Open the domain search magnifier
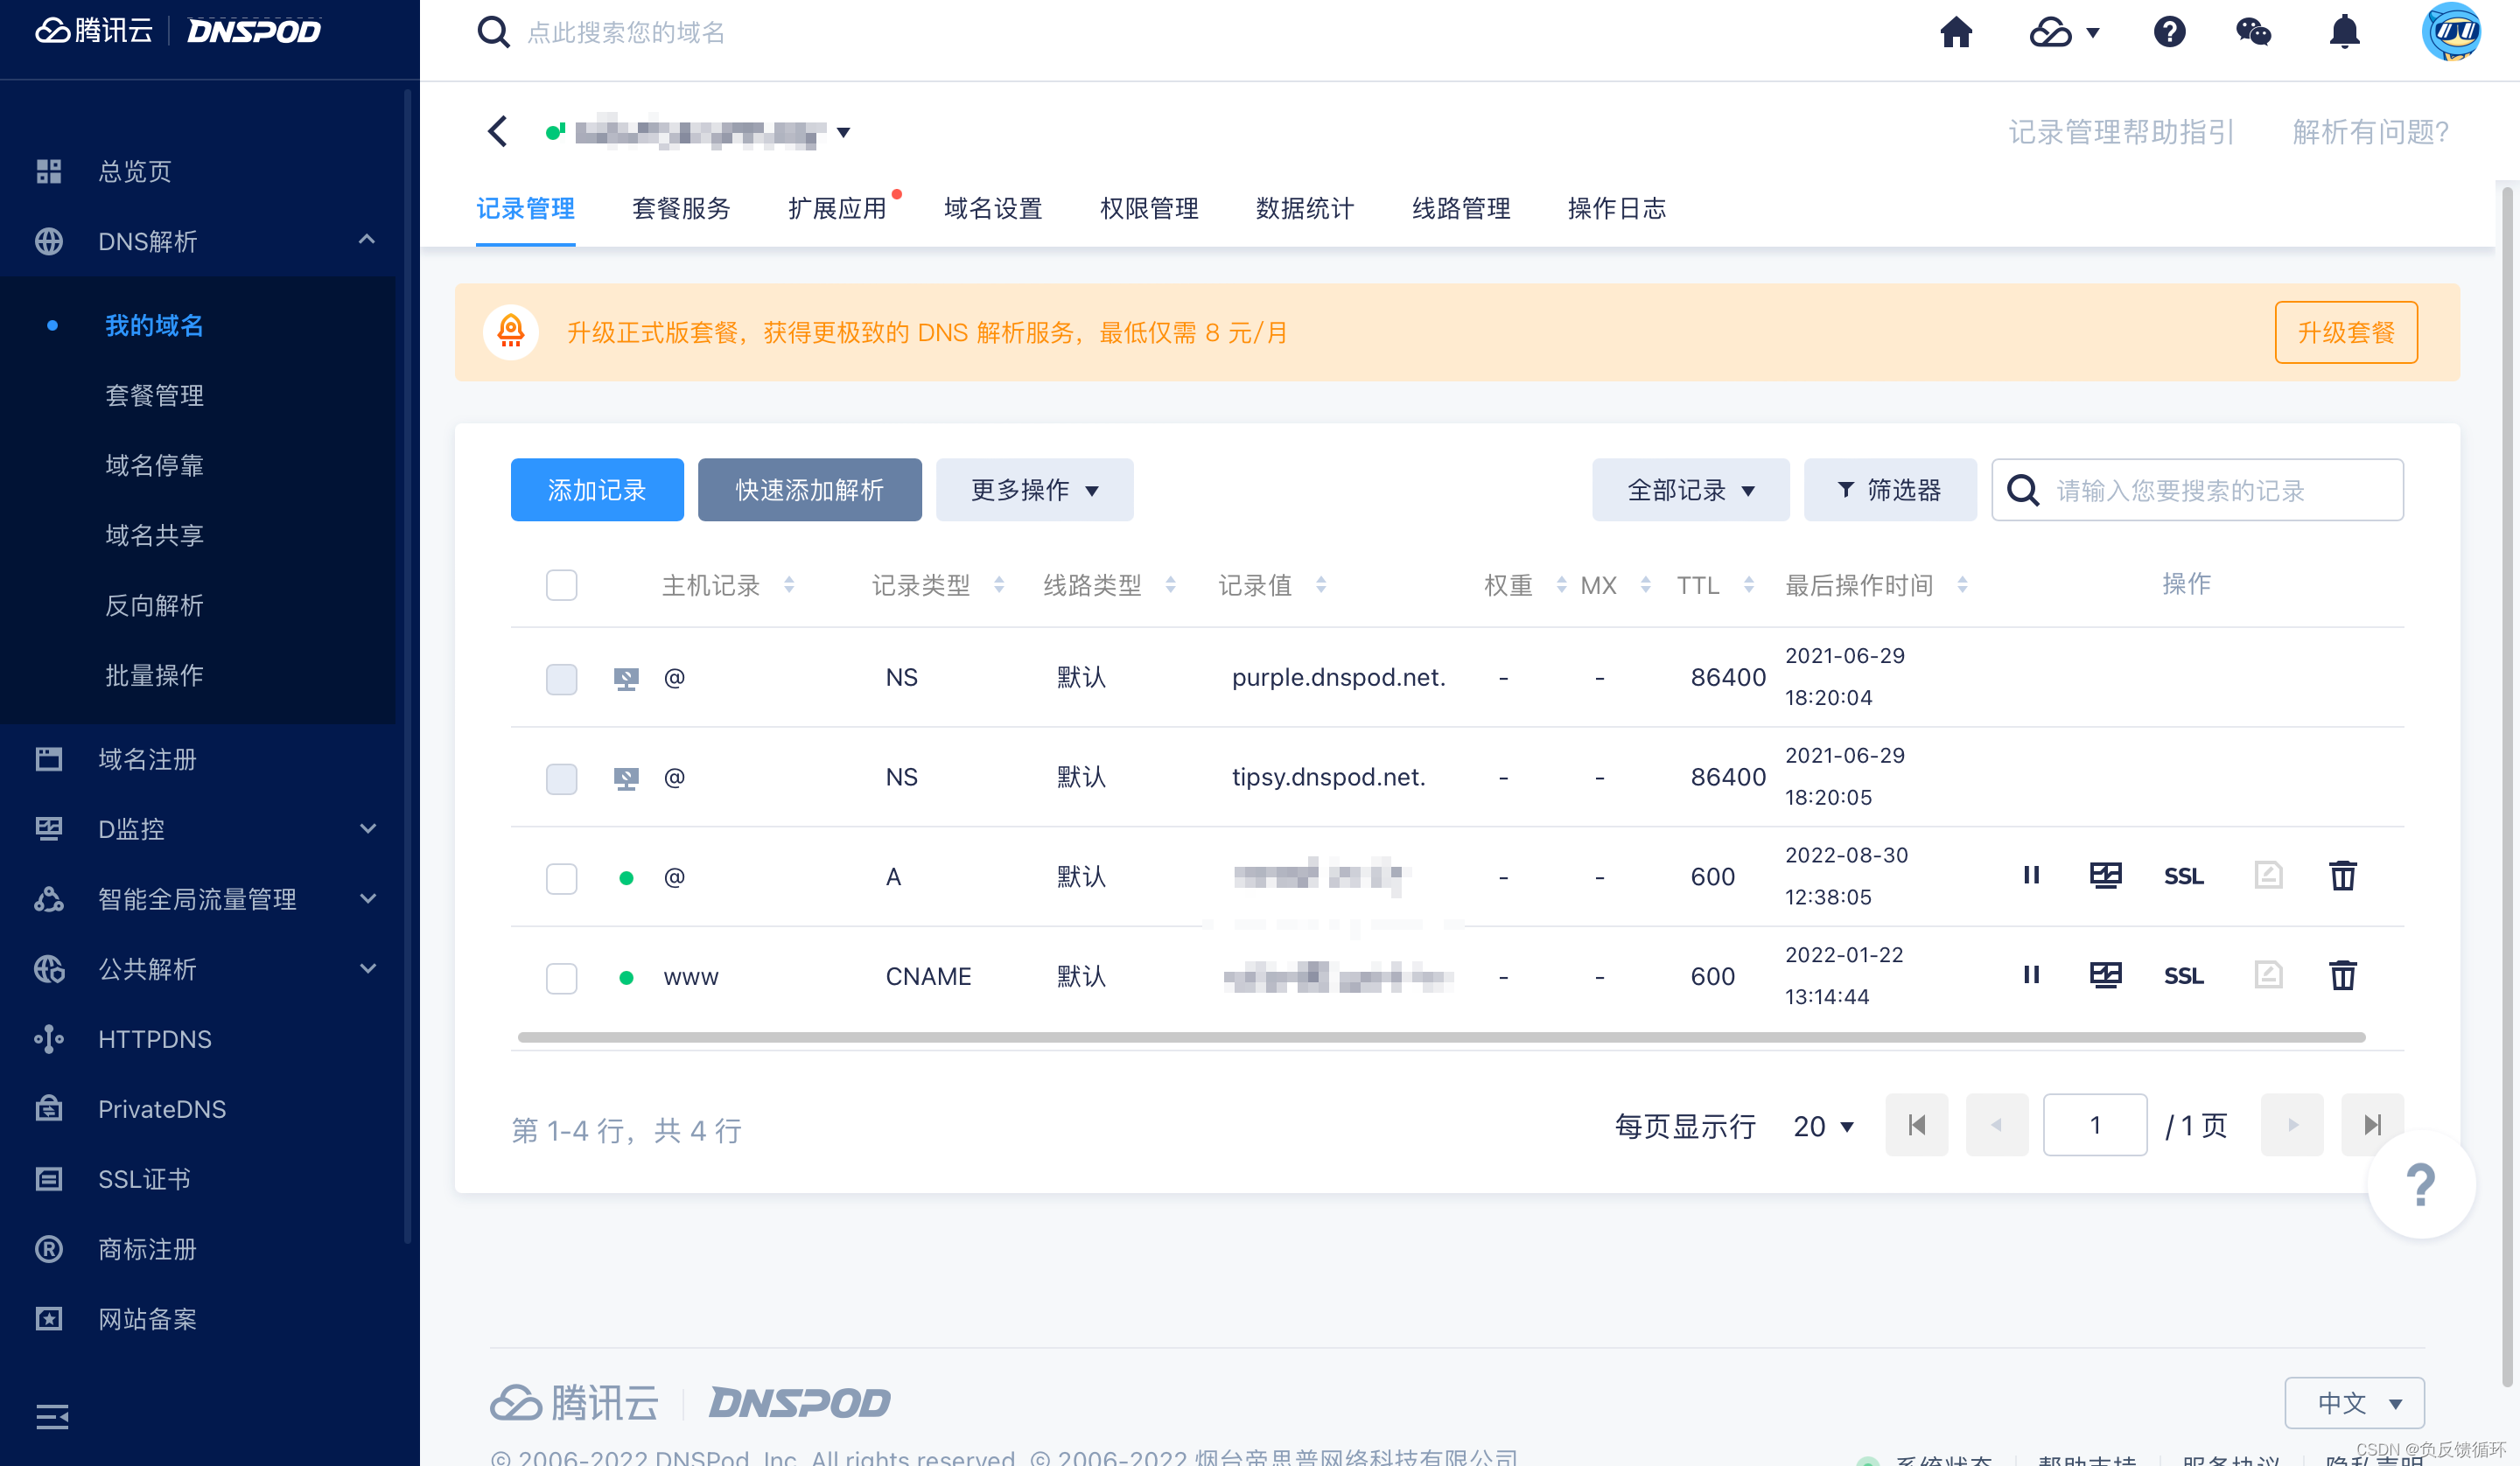Screen dimensions: 2520x1466 pos(494,31)
